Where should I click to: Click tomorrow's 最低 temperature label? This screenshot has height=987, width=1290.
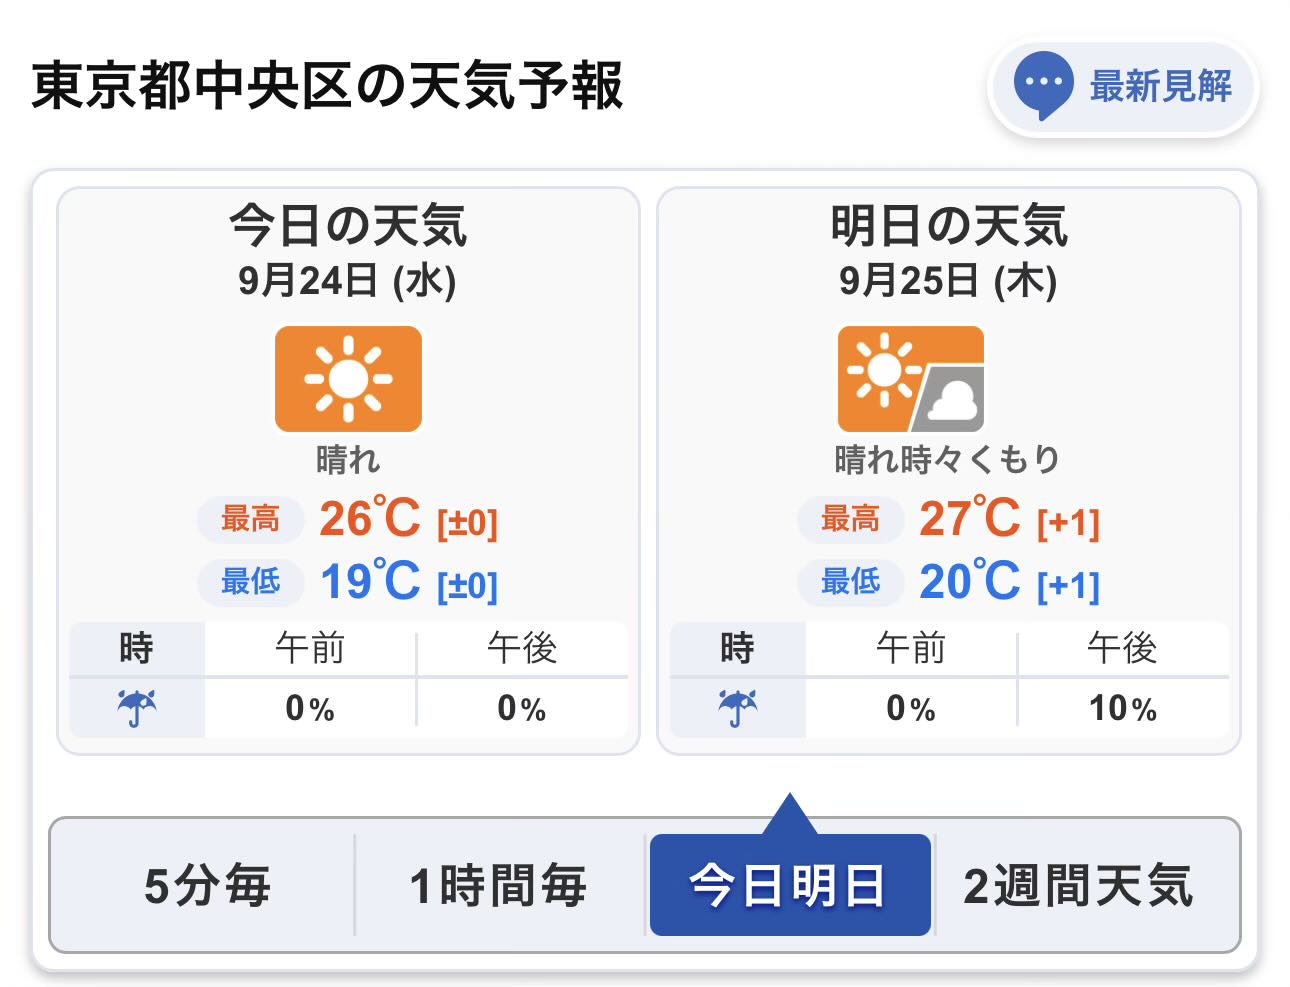(850, 581)
